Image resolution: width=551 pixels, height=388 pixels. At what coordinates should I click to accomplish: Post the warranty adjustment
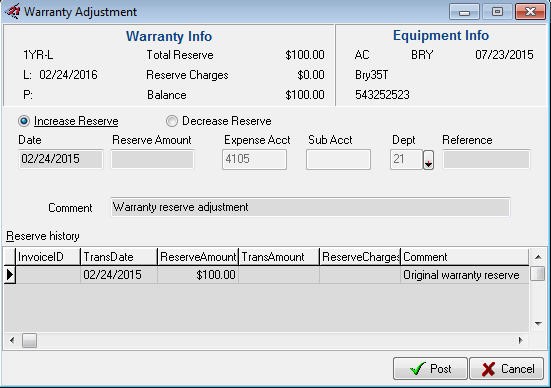point(430,369)
